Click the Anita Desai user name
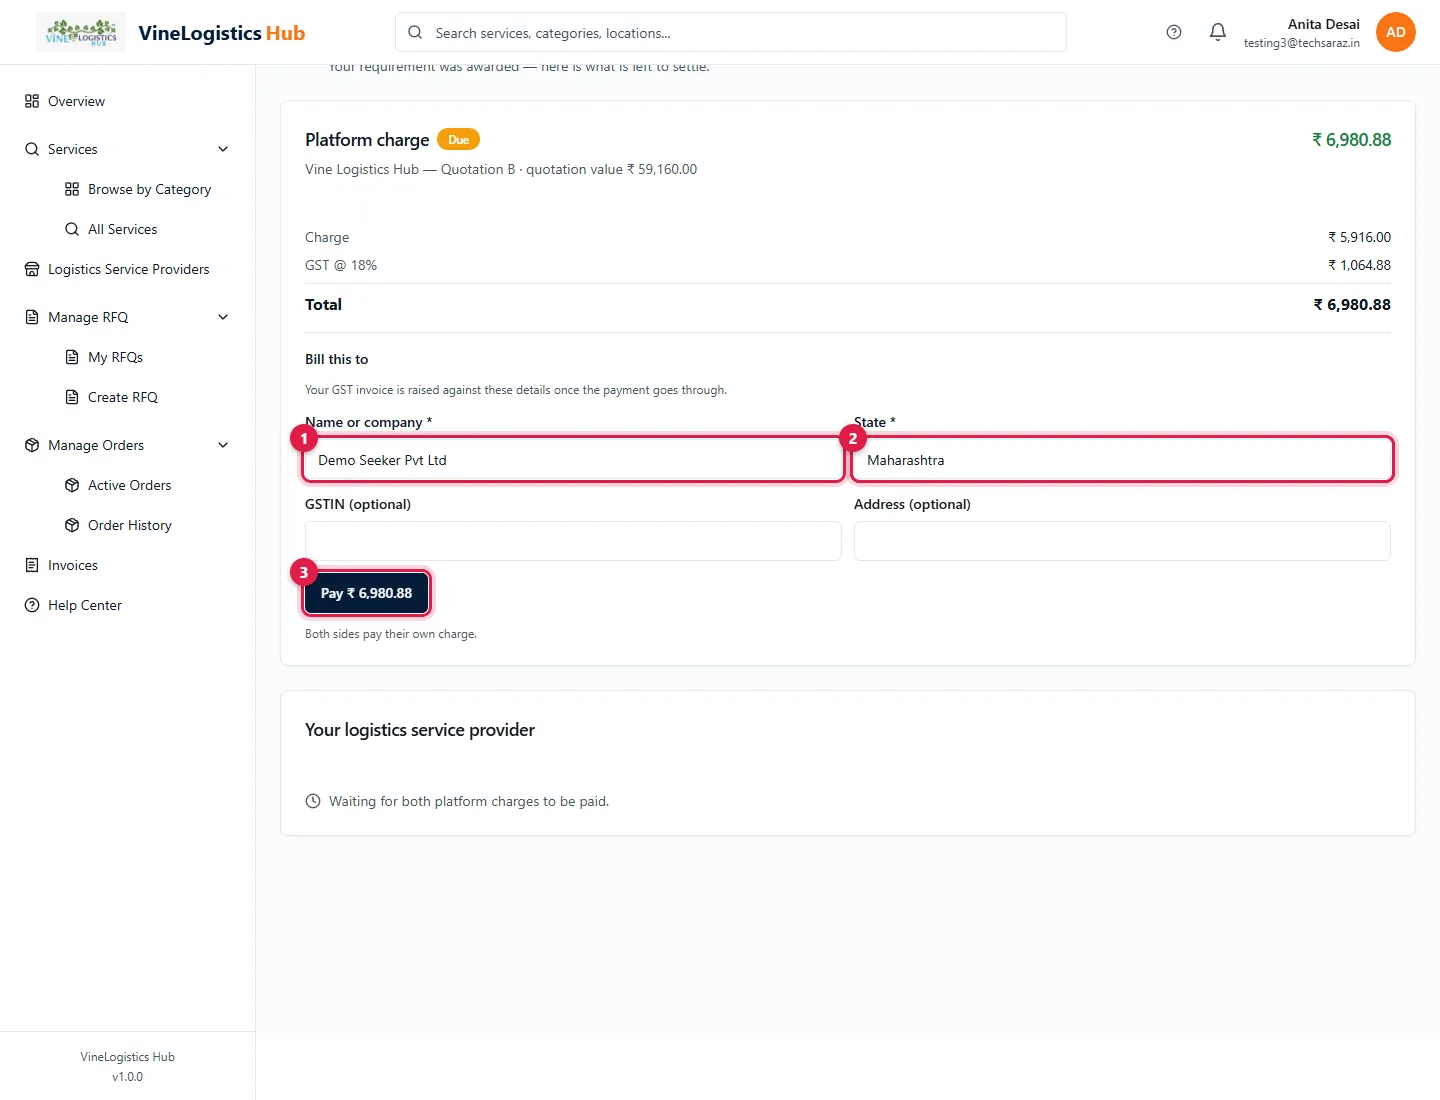This screenshot has width=1440, height=1100. [x=1323, y=24]
